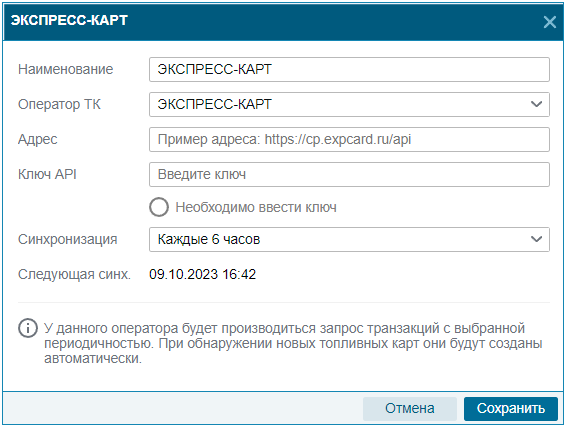The image size is (566, 428).
Task: Click the Сохранить button
Action: 511,409
